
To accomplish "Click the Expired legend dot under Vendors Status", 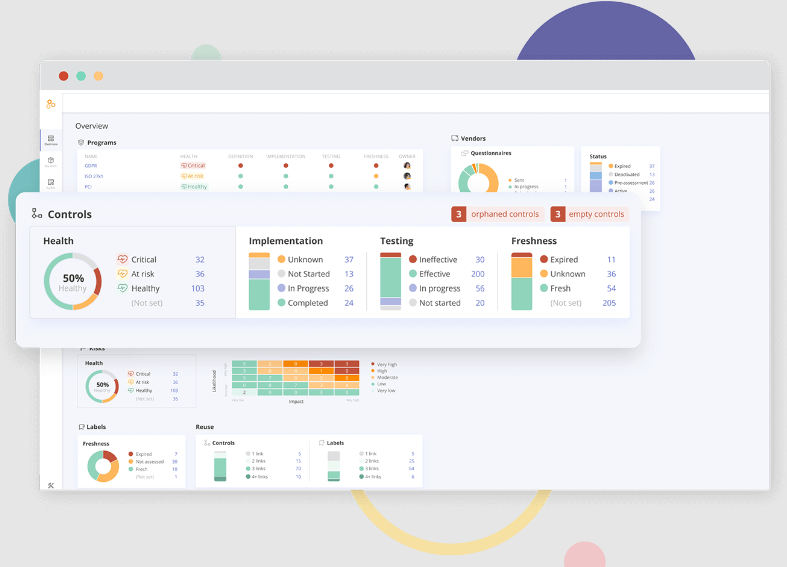I will pyautogui.click(x=611, y=166).
